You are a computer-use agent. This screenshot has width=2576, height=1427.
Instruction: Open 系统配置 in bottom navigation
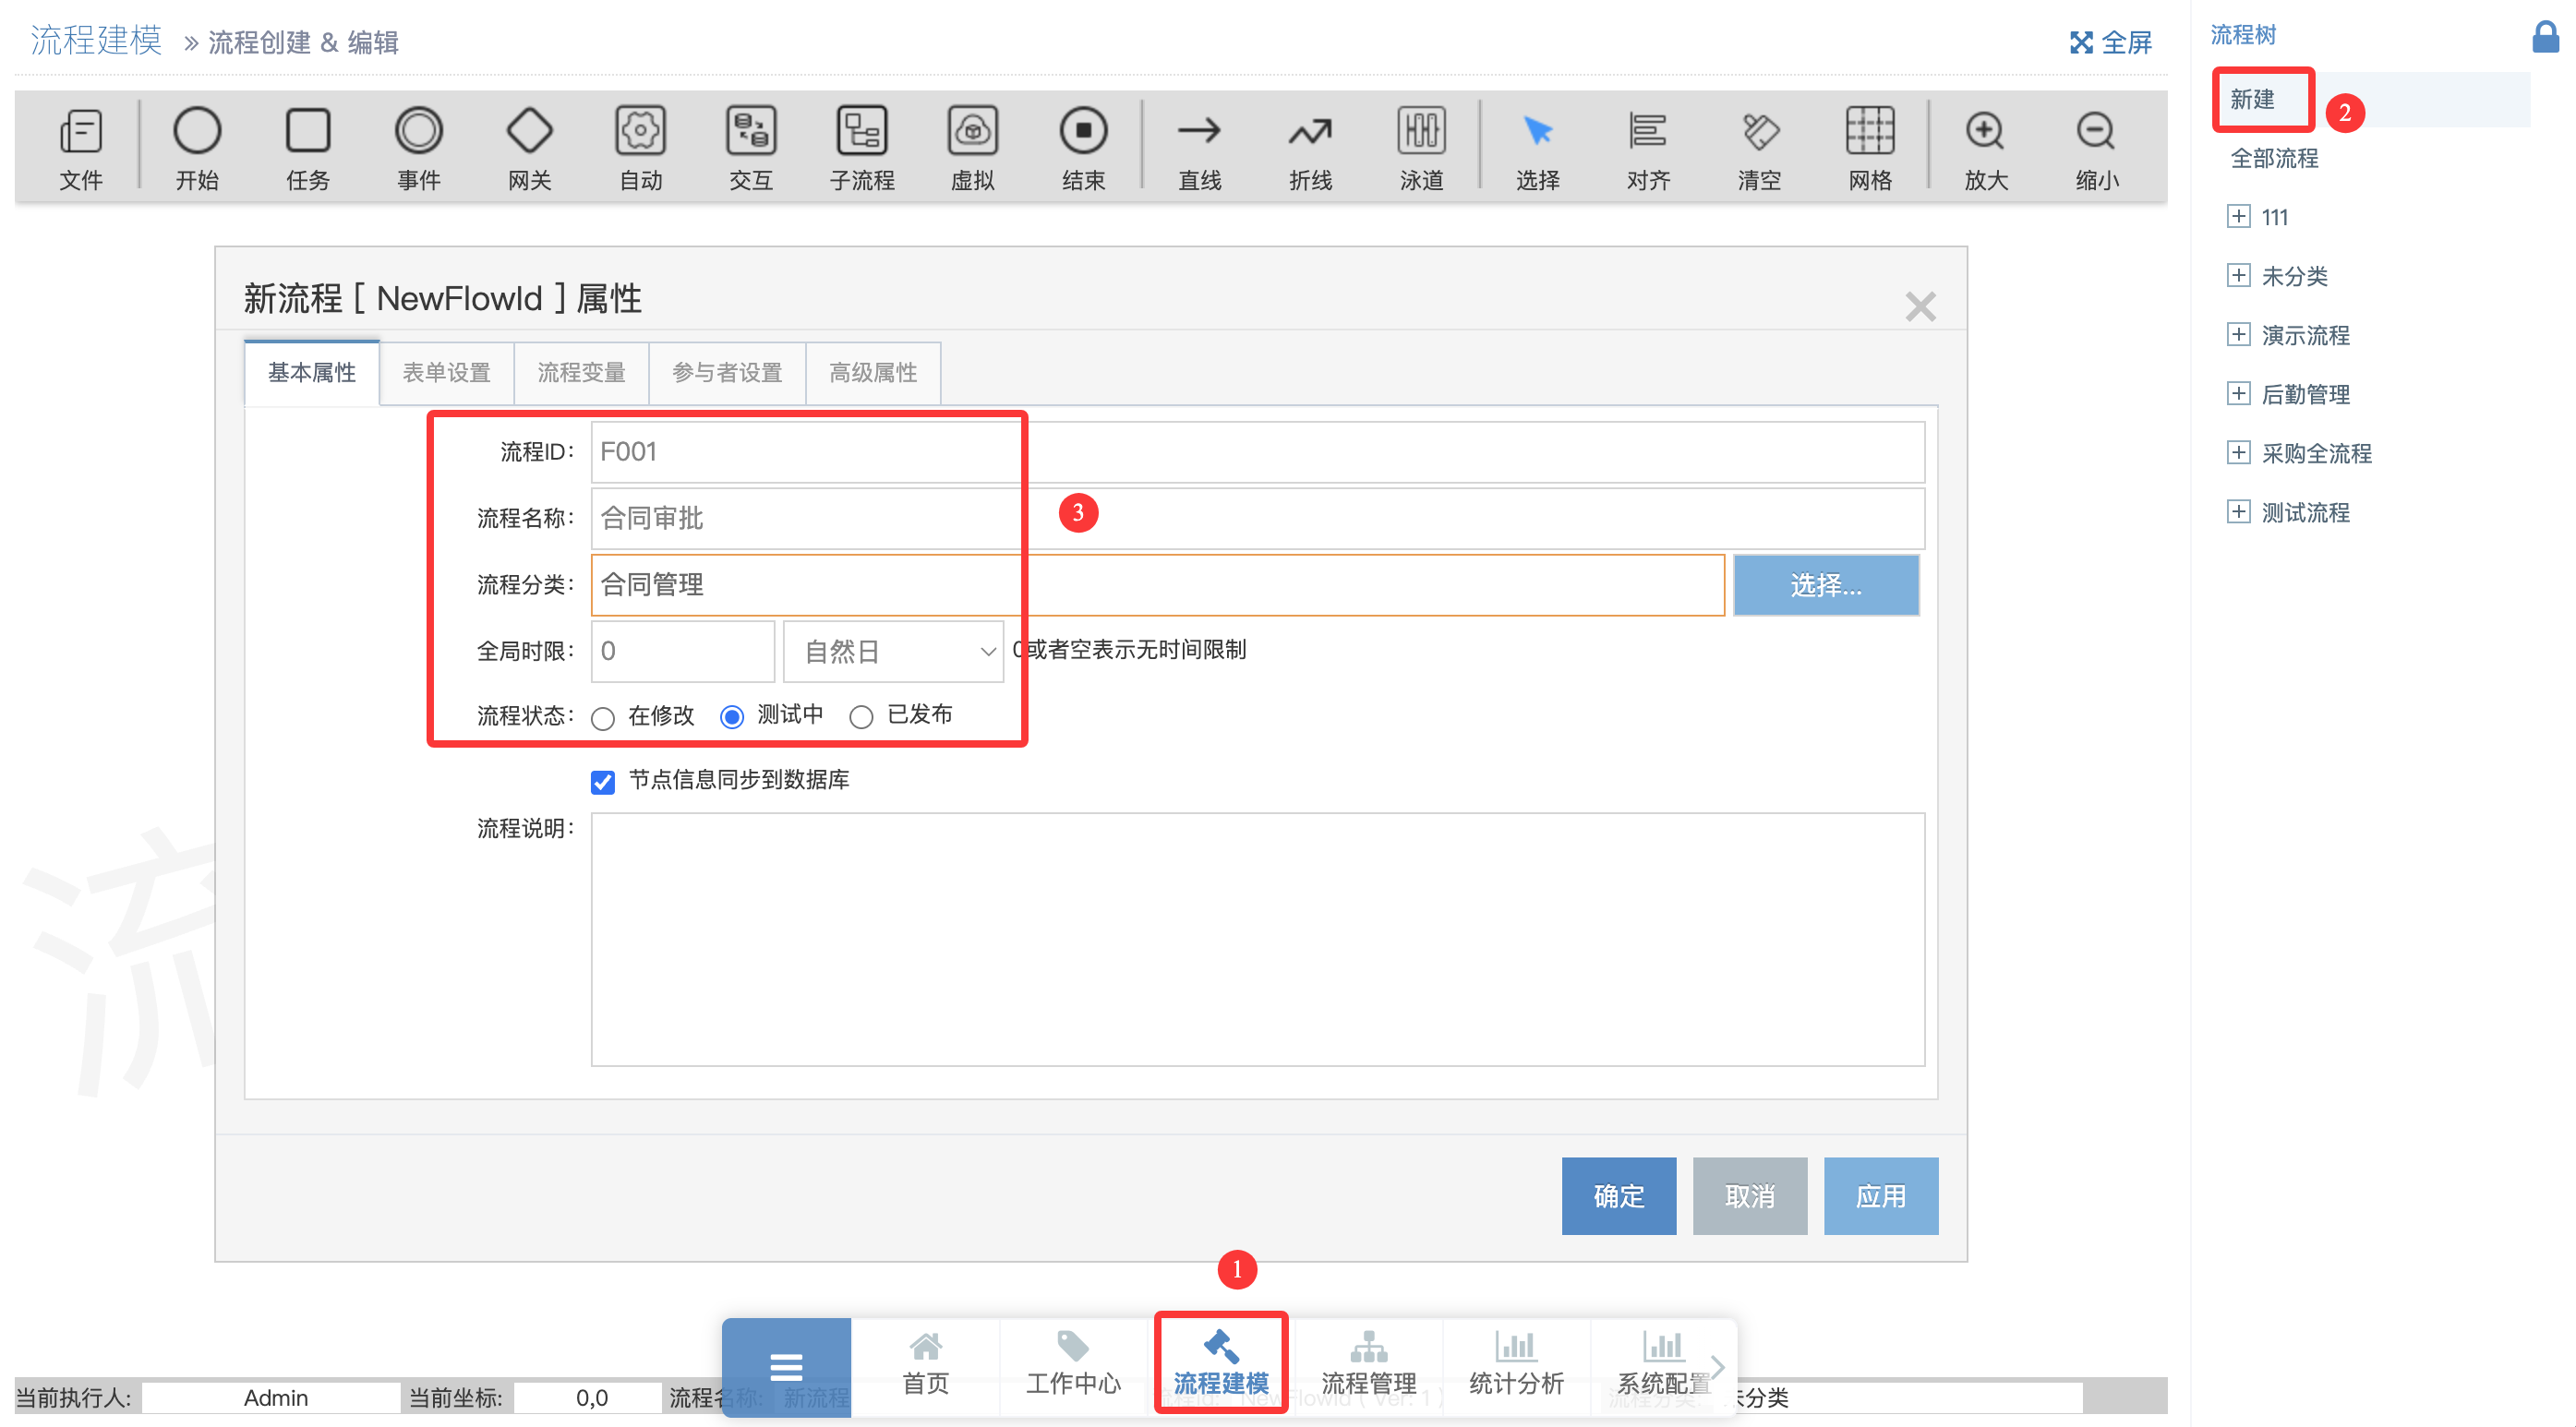1664,1364
